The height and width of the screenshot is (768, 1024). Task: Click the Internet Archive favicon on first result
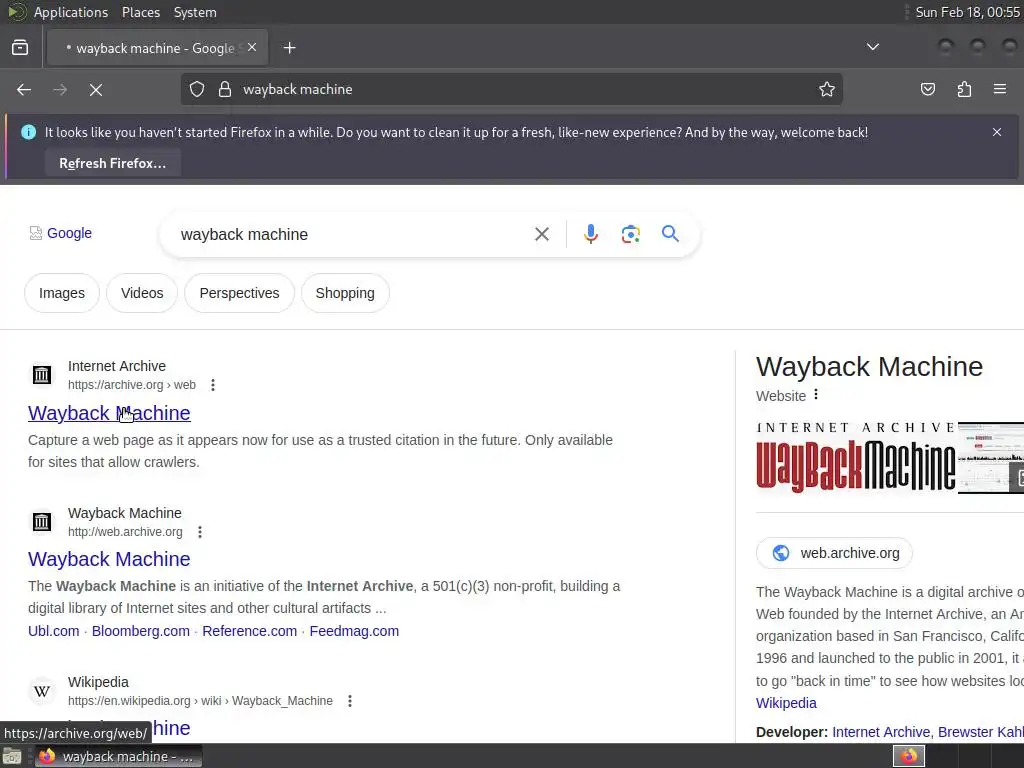pos(42,375)
